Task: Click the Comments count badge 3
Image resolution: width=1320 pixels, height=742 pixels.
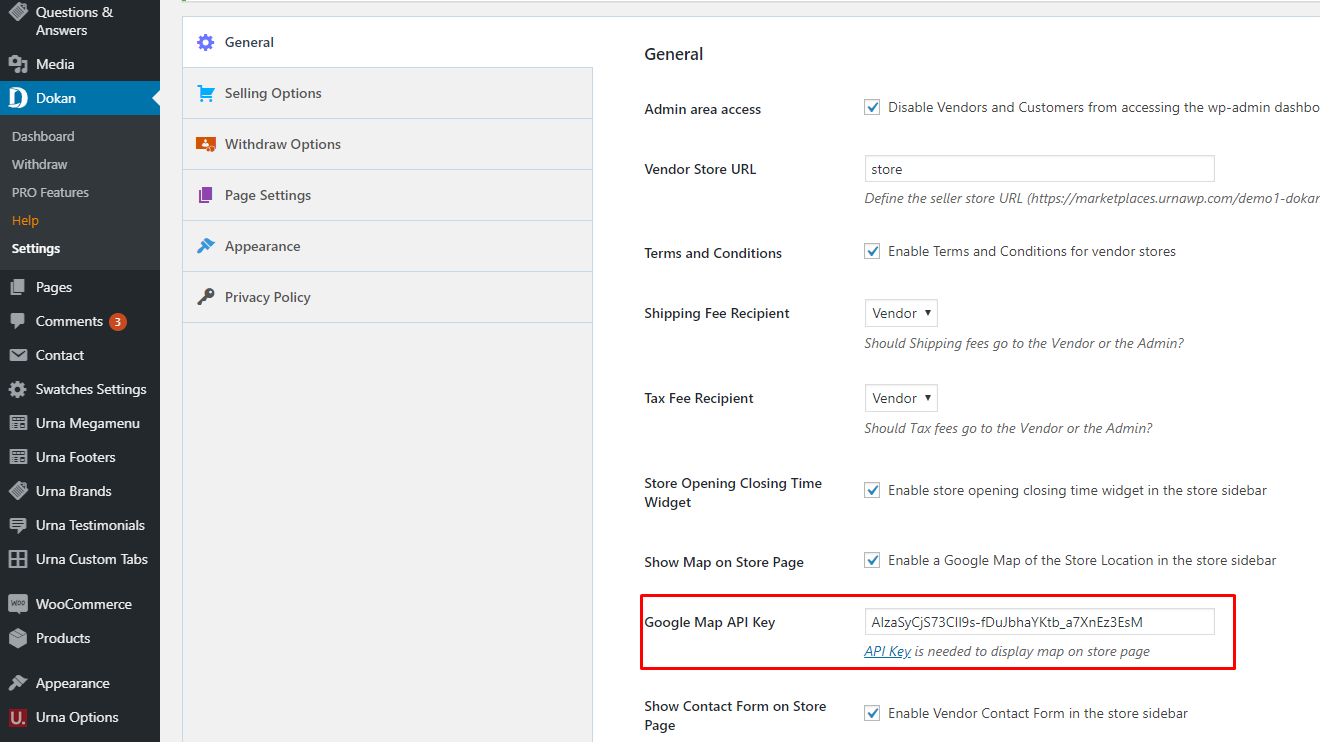Action: [x=118, y=322]
